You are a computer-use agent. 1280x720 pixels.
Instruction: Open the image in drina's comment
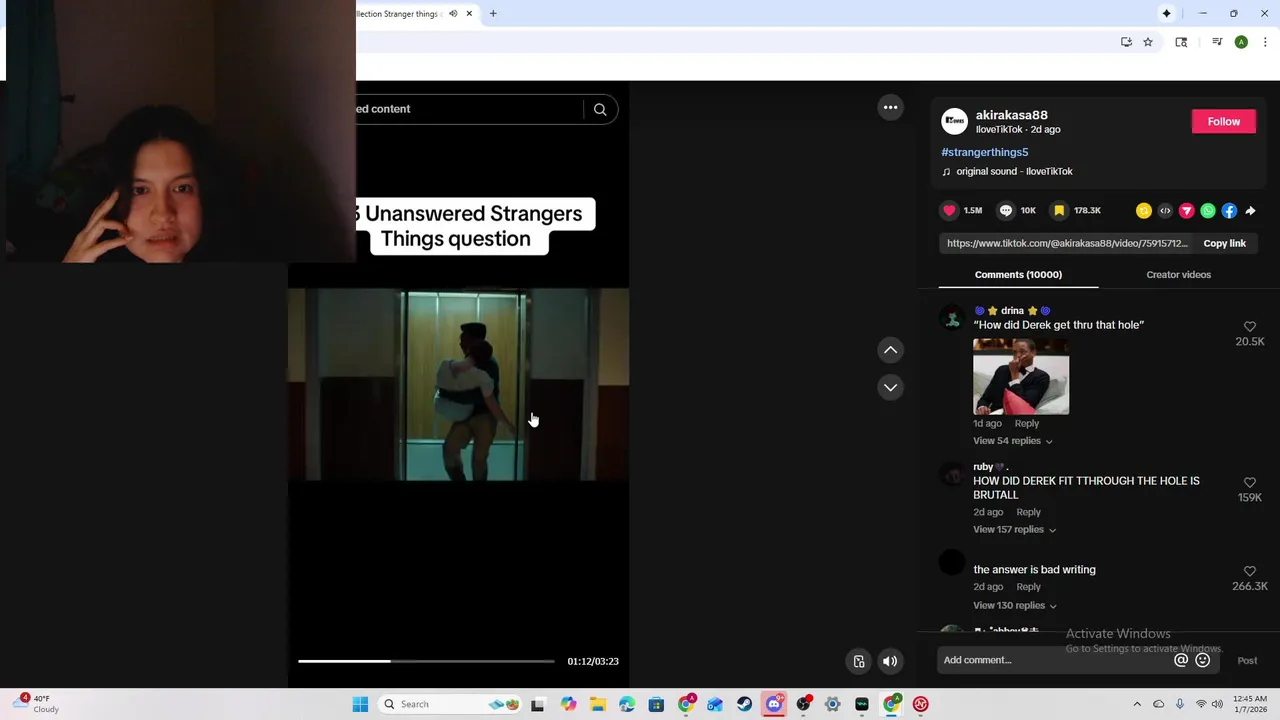pyautogui.click(x=1021, y=376)
